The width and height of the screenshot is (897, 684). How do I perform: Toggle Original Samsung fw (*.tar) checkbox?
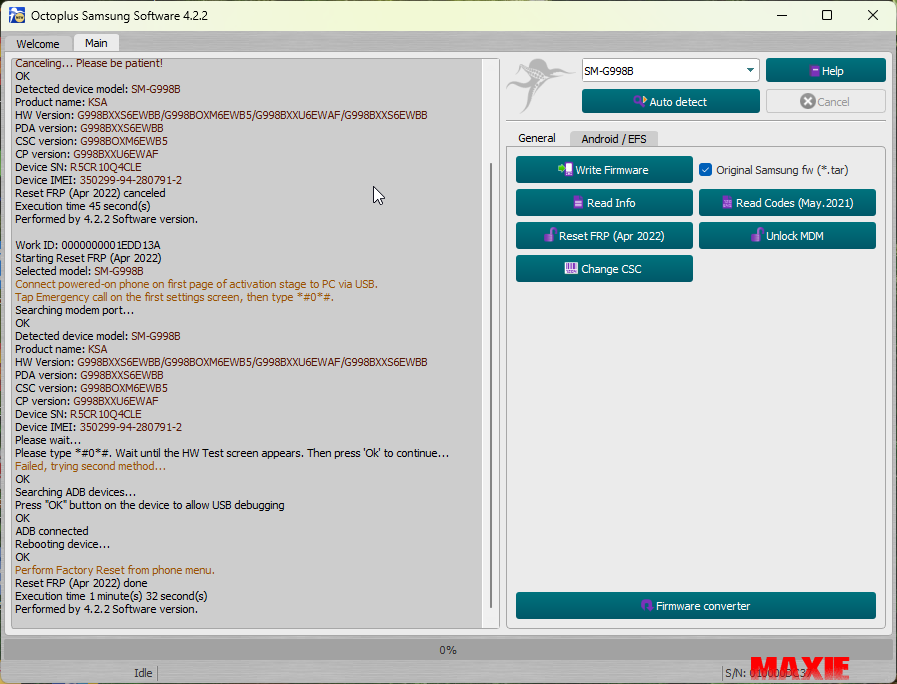(x=705, y=170)
